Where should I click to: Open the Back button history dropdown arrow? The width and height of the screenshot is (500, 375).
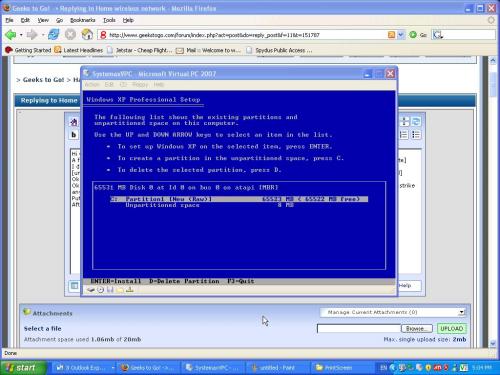point(21,35)
